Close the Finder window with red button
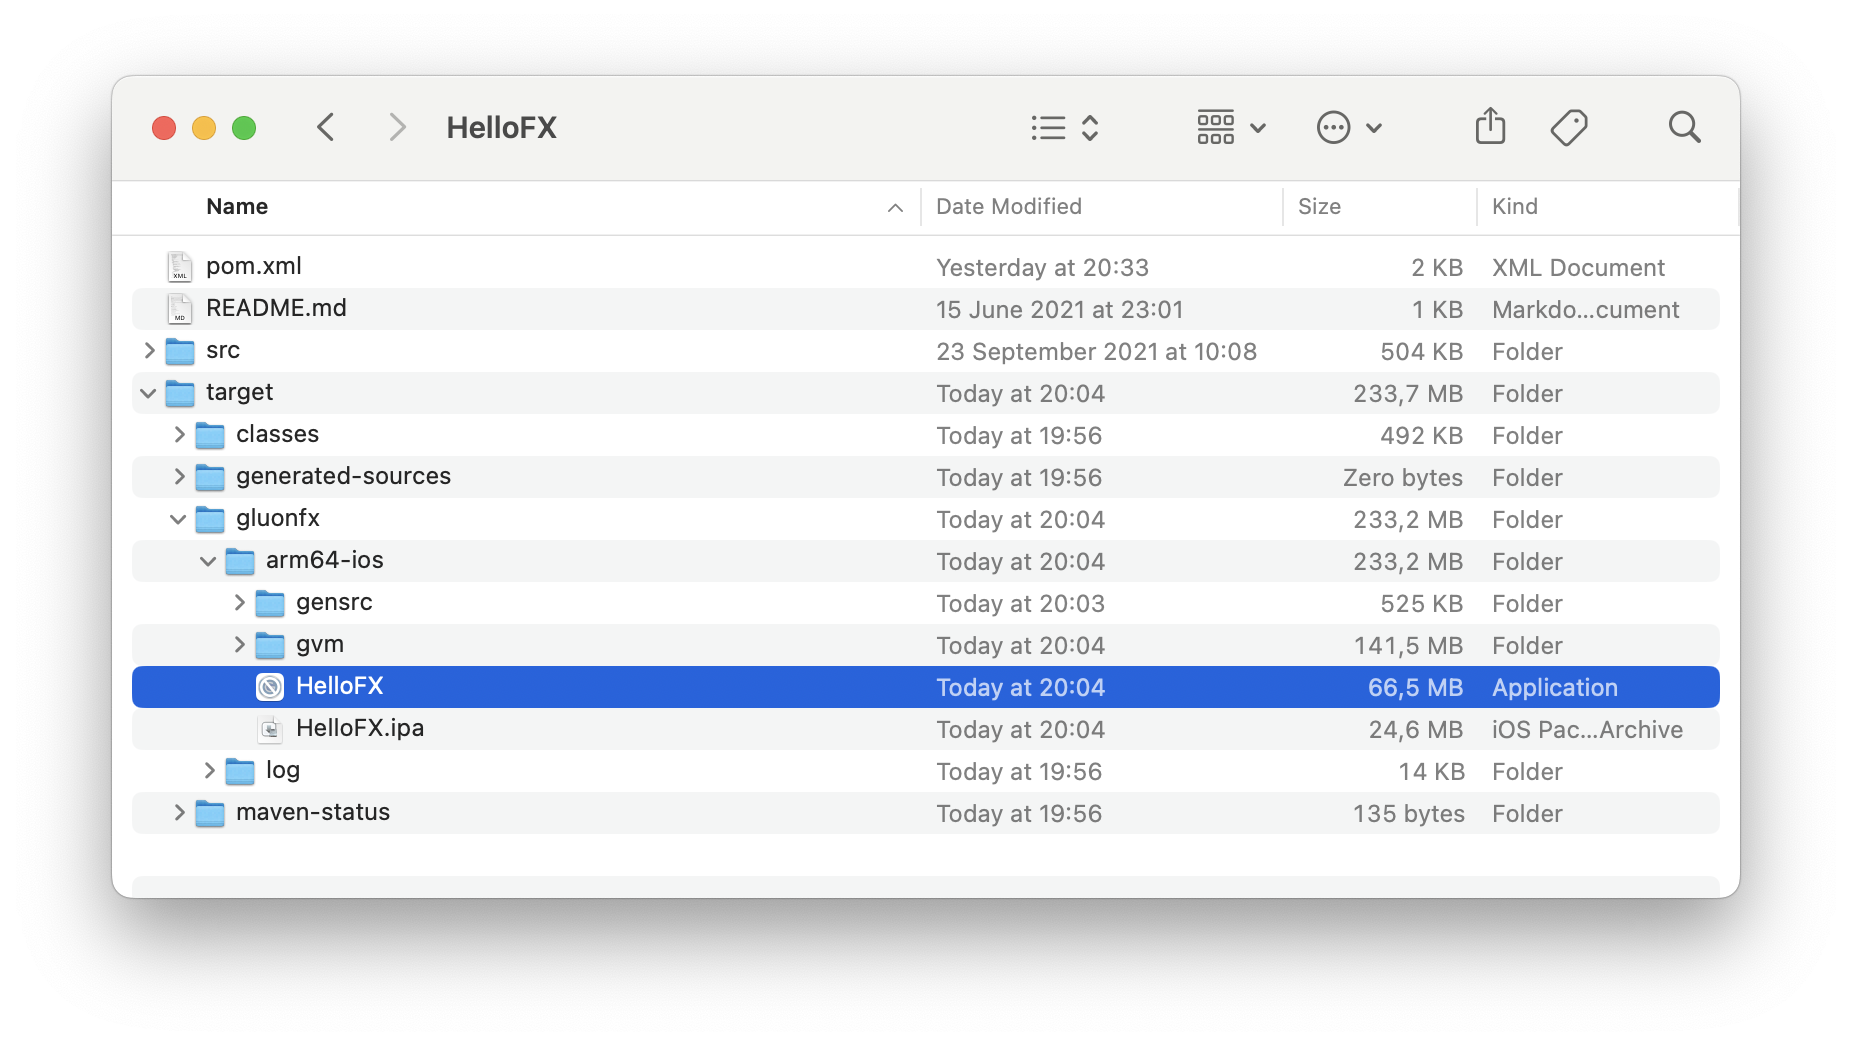The width and height of the screenshot is (1852, 1046). (164, 128)
